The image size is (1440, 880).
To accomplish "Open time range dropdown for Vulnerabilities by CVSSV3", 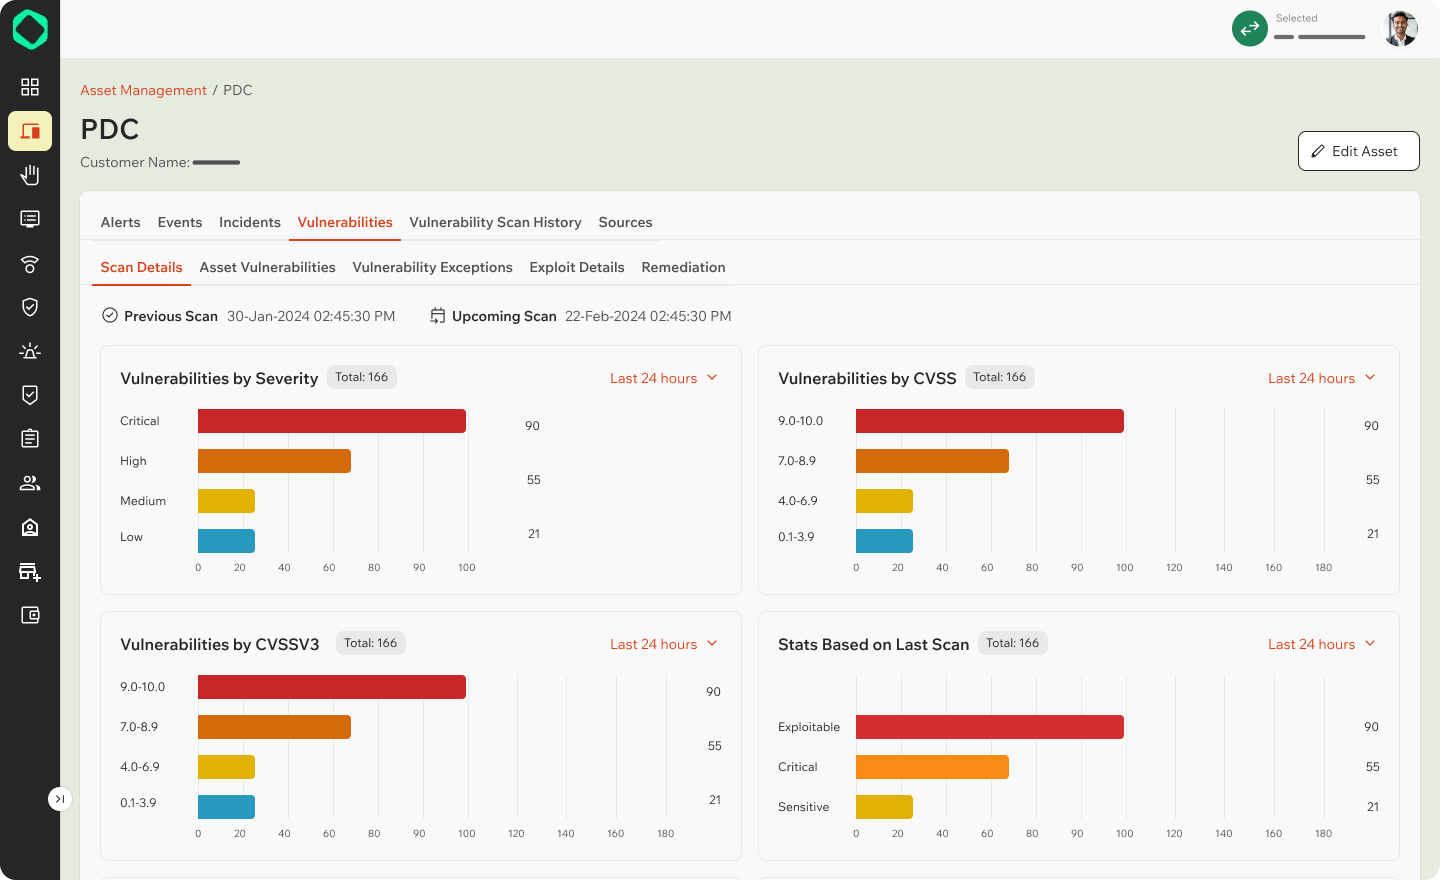I will pyautogui.click(x=664, y=644).
